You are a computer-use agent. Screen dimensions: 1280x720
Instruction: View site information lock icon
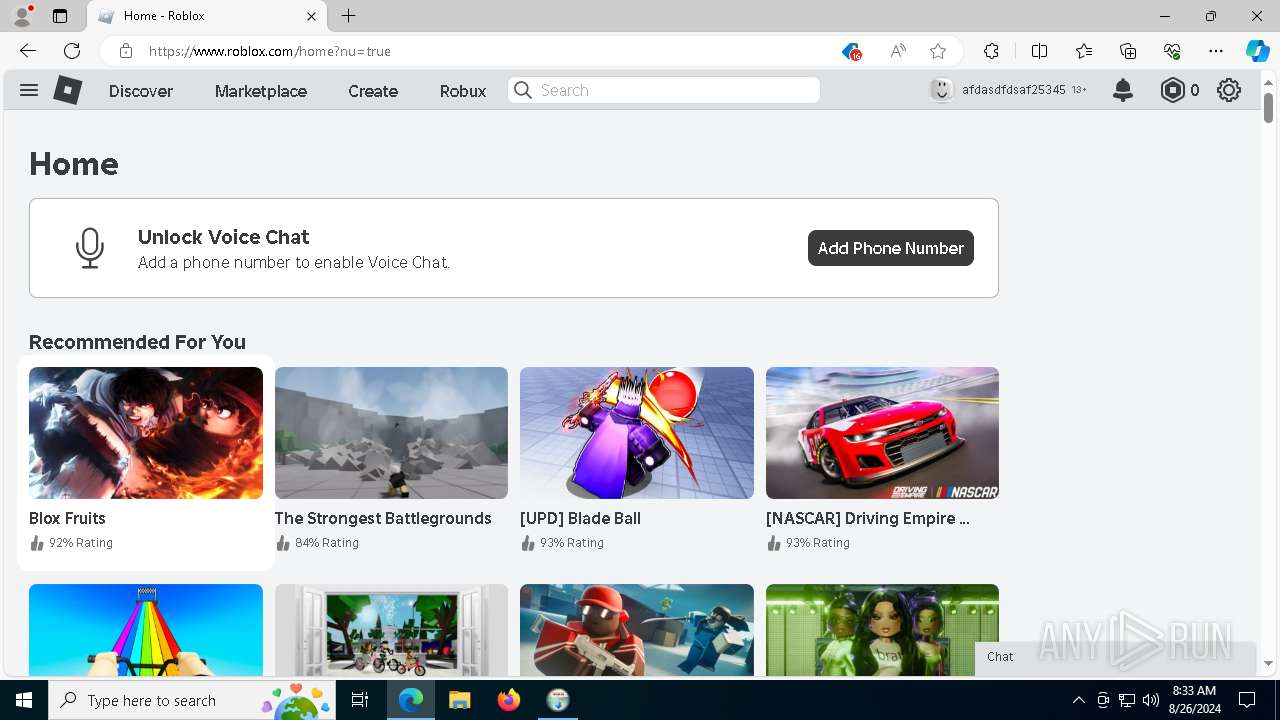(x=125, y=51)
